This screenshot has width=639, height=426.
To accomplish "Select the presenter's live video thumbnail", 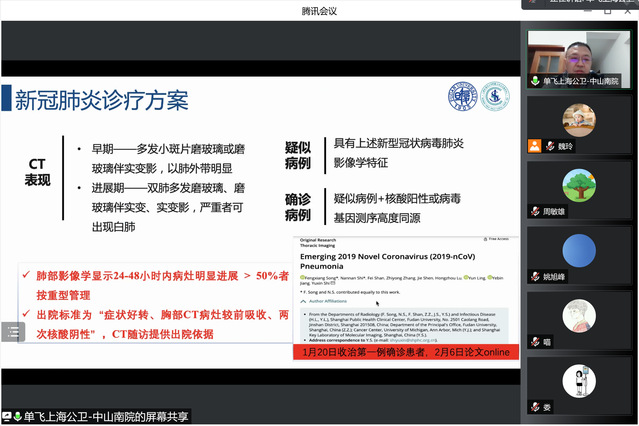I will [578, 55].
